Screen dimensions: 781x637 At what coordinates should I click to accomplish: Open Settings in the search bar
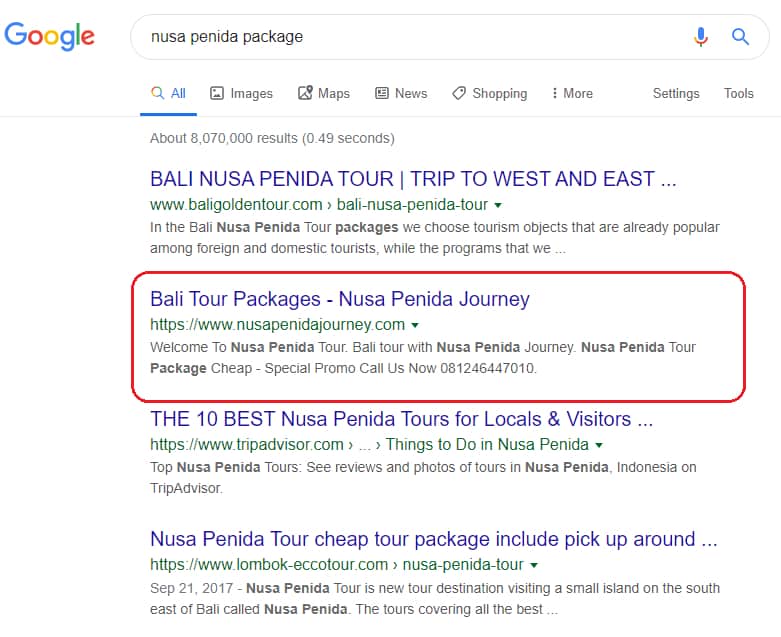coord(676,94)
